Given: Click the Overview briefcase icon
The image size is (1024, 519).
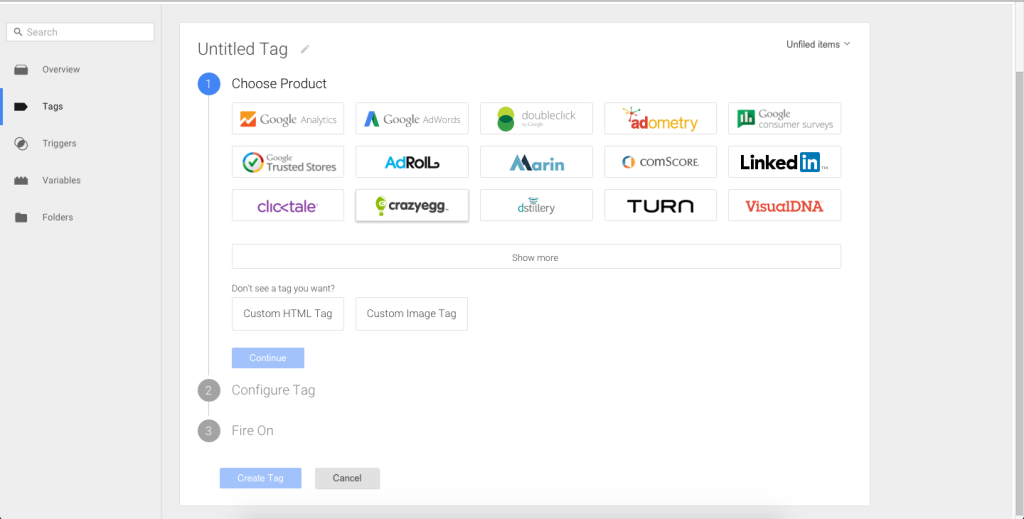Looking at the screenshot, I should click(x=21, y=69).
